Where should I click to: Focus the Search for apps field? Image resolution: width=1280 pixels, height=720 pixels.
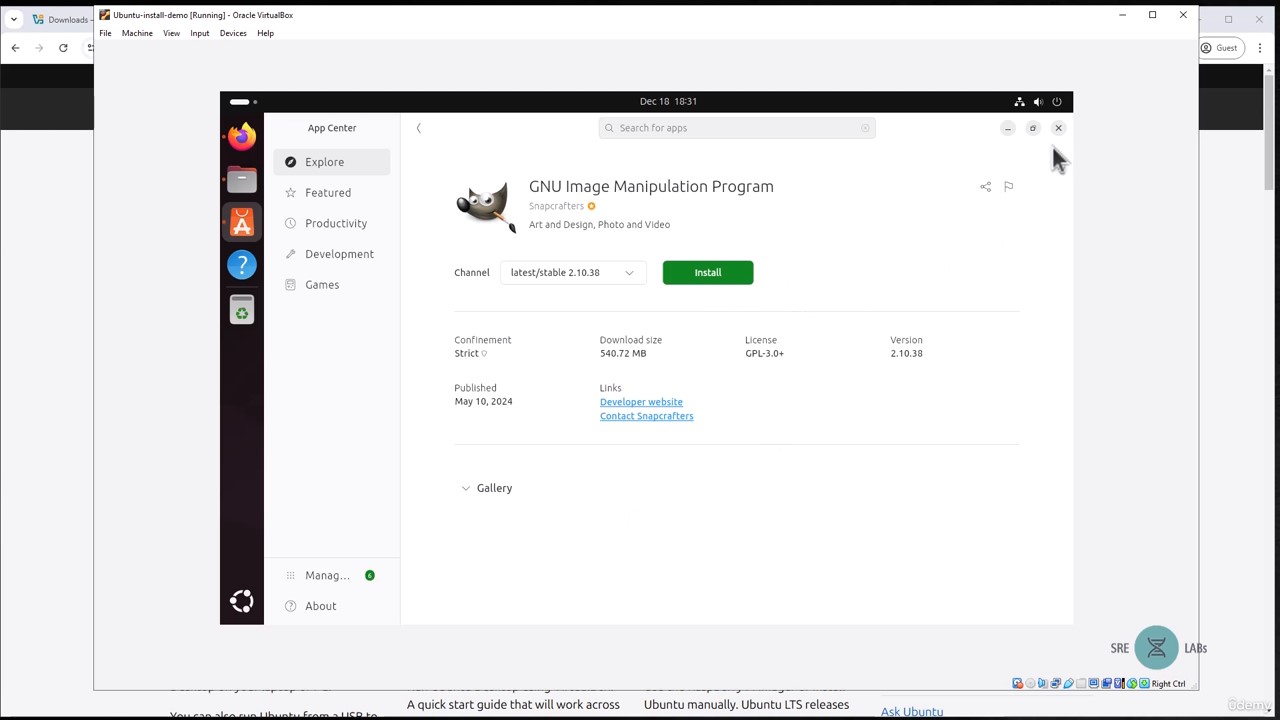pyautogui.click(x=737, y=128)
